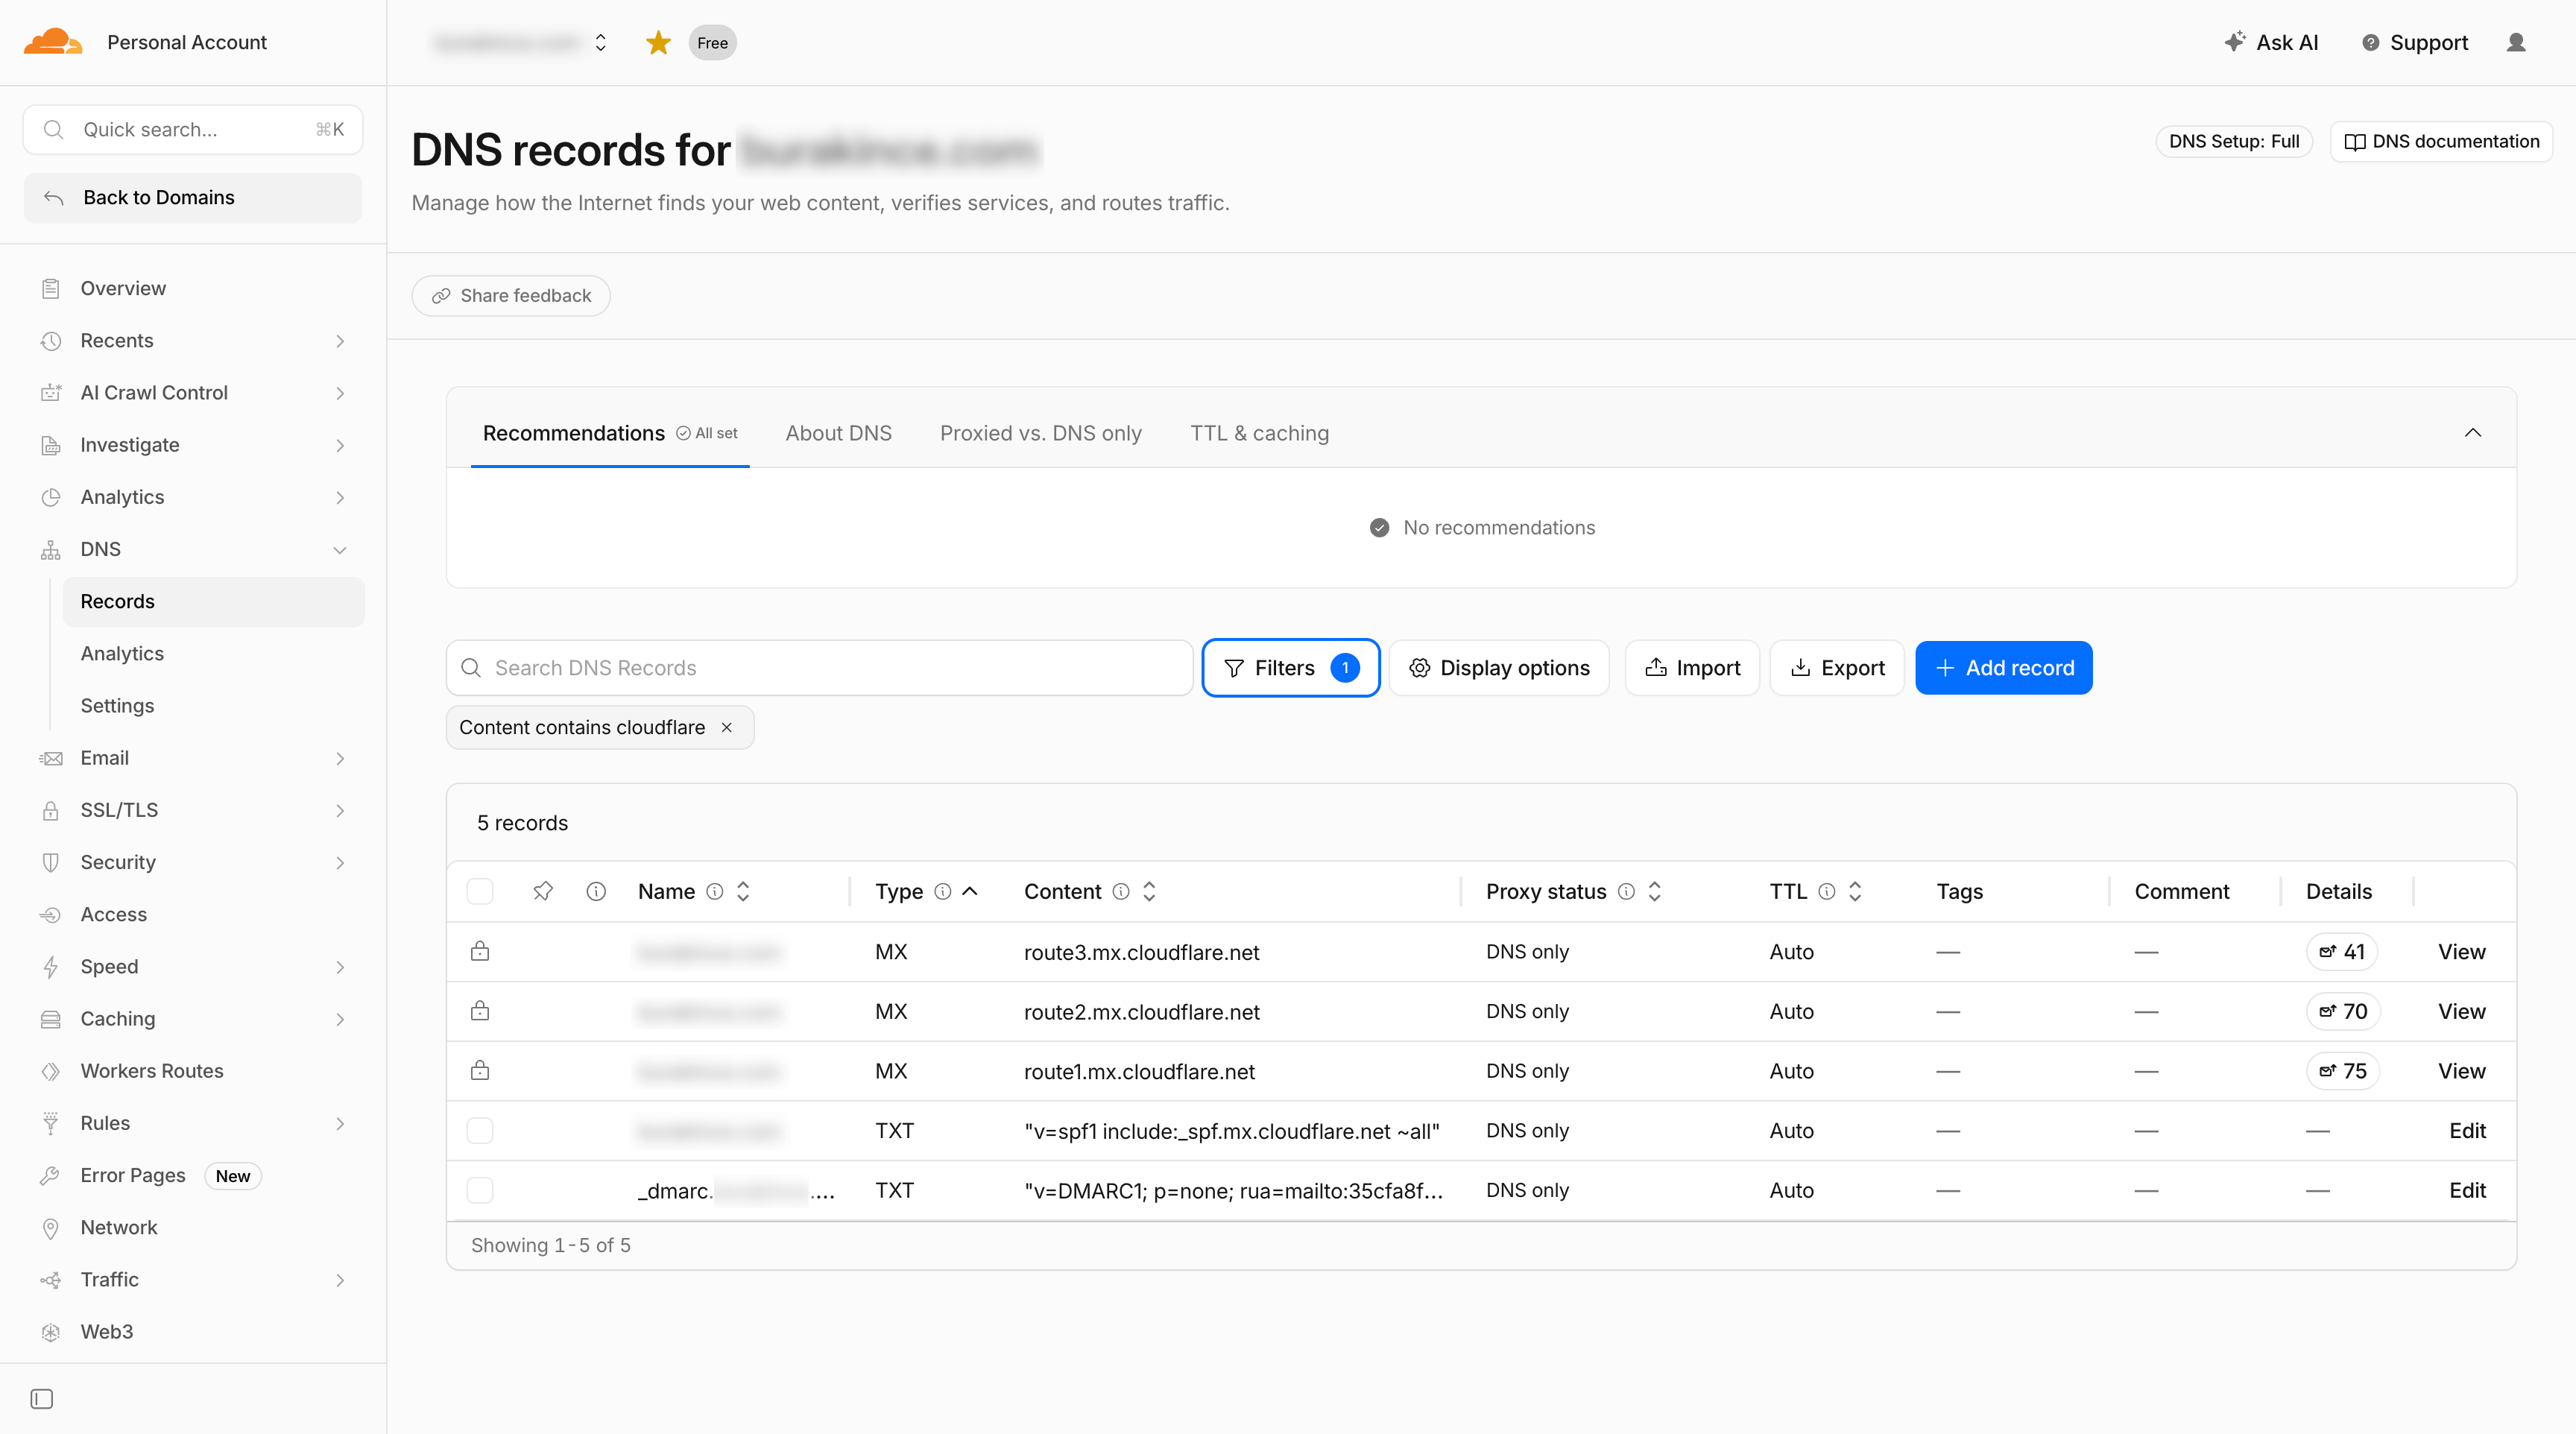Click Back to Domains
The height and width of the screenshot is (1434, 2576).
(193, 197)
